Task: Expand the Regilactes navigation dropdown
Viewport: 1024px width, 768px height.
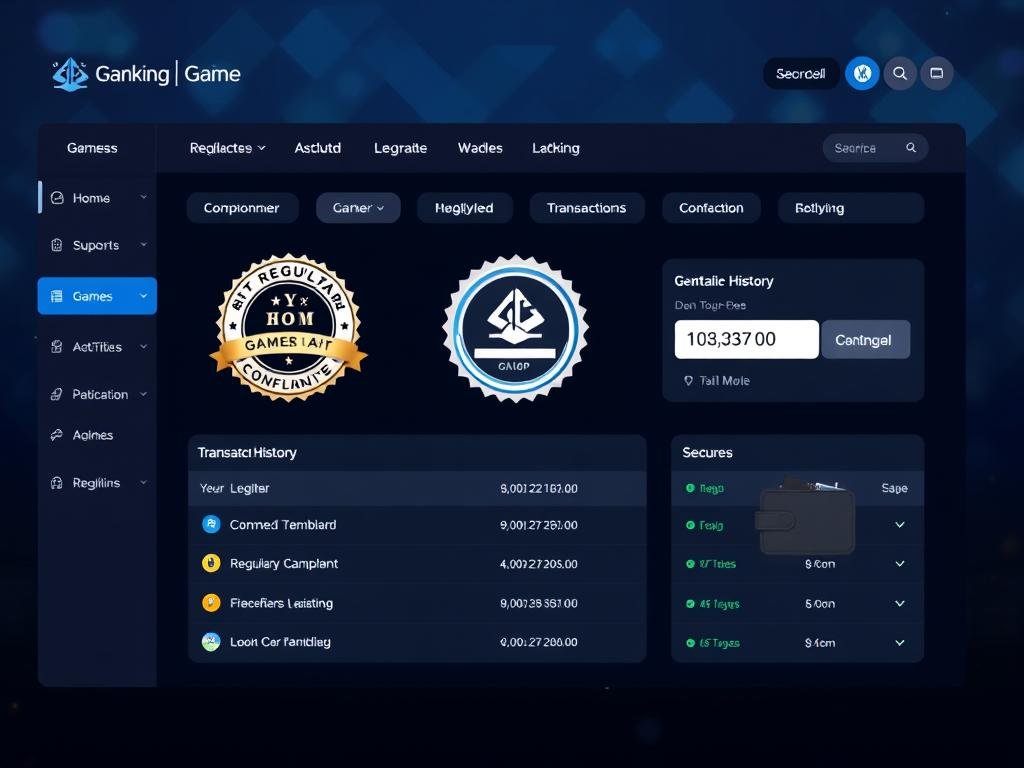Action: click(226, 147)
